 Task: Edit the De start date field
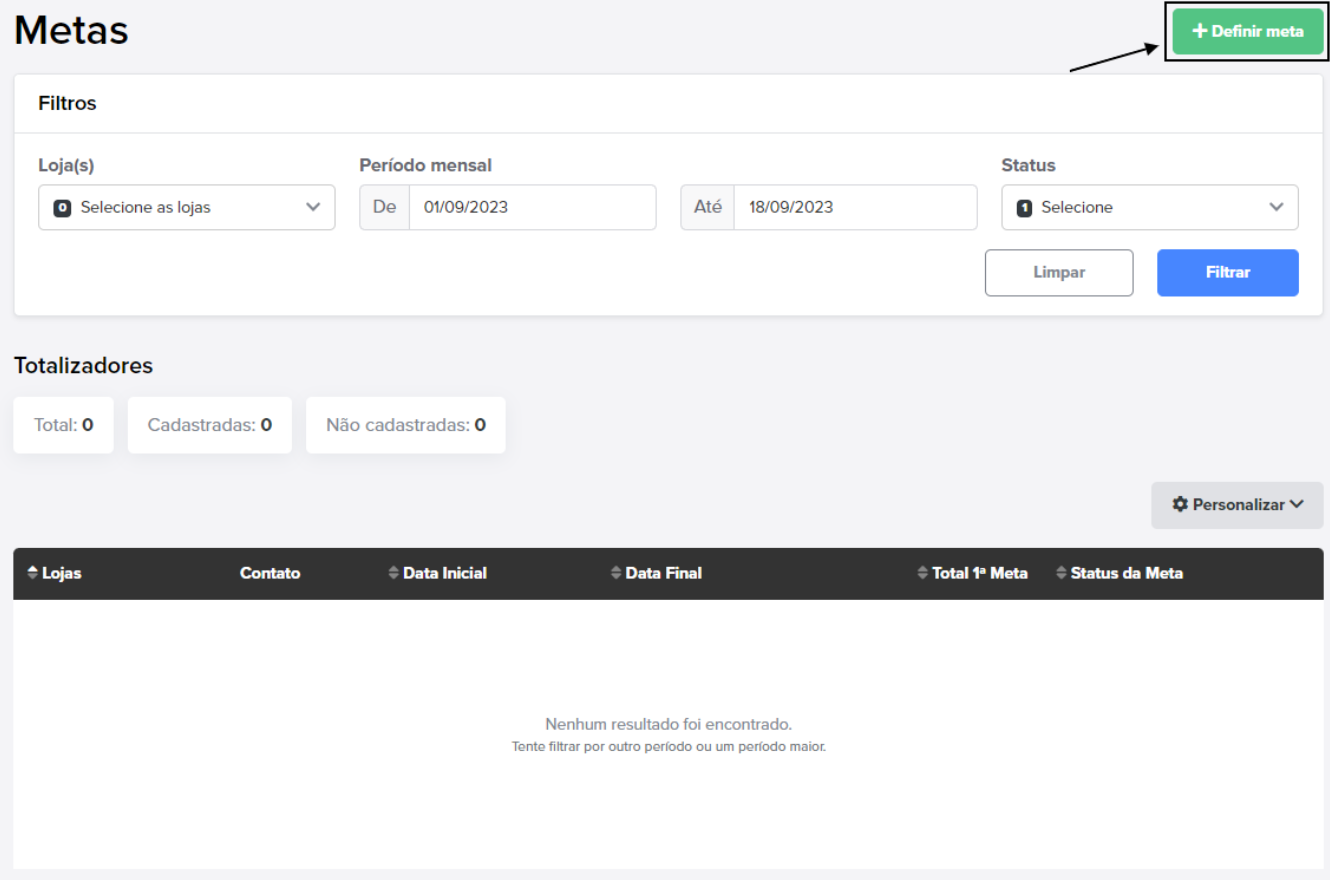point(532,207)
